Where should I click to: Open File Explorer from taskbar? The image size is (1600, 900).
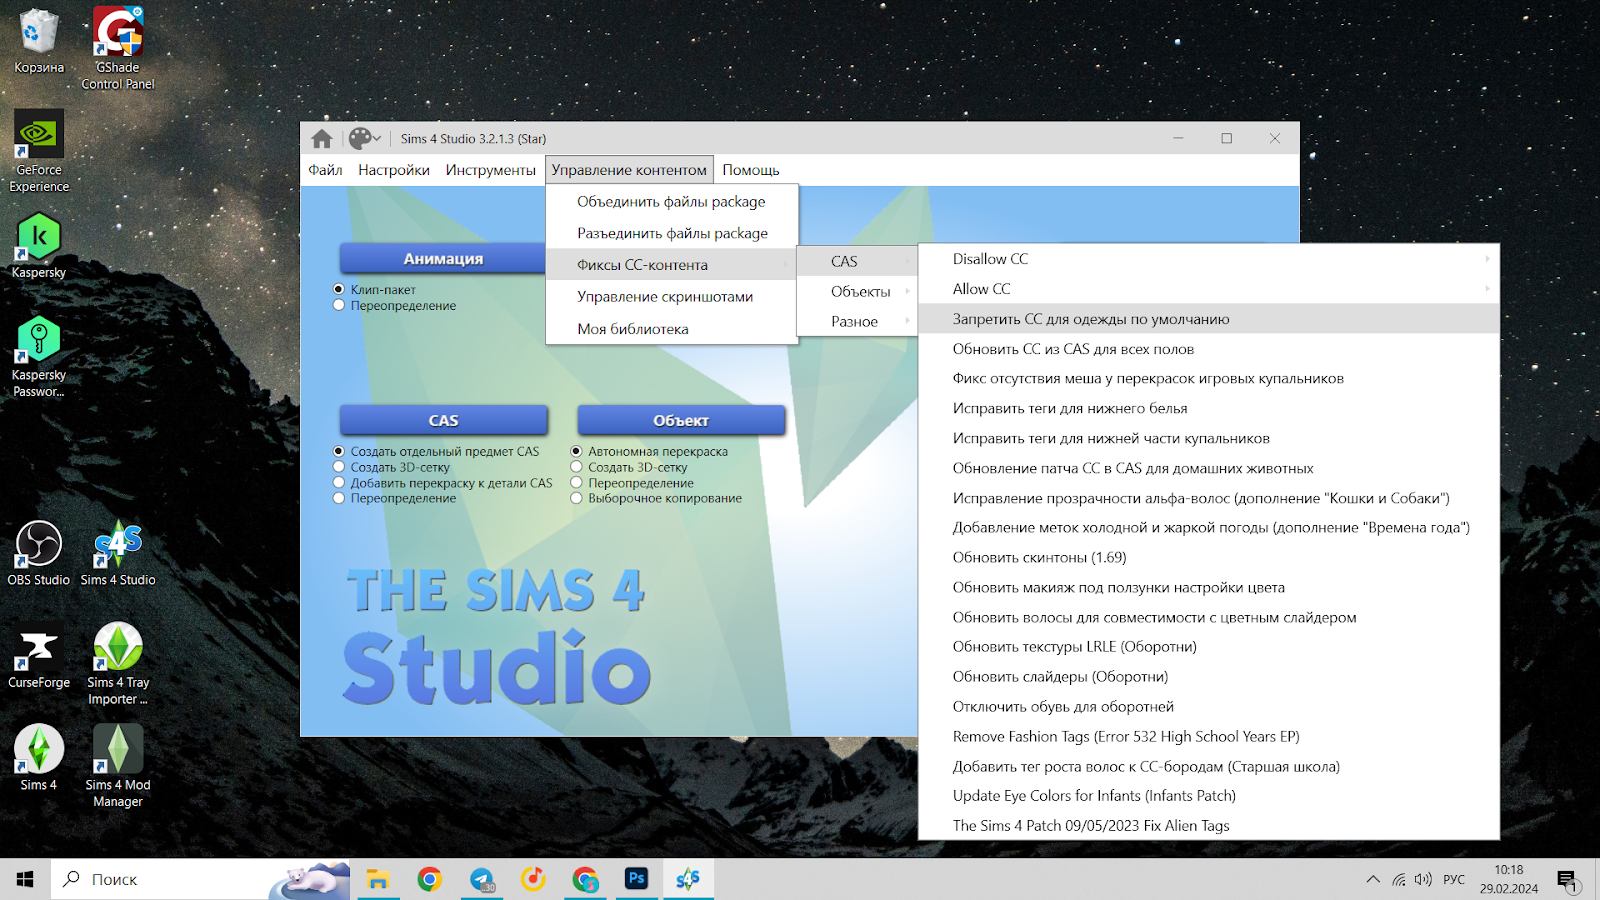point(377,879)
